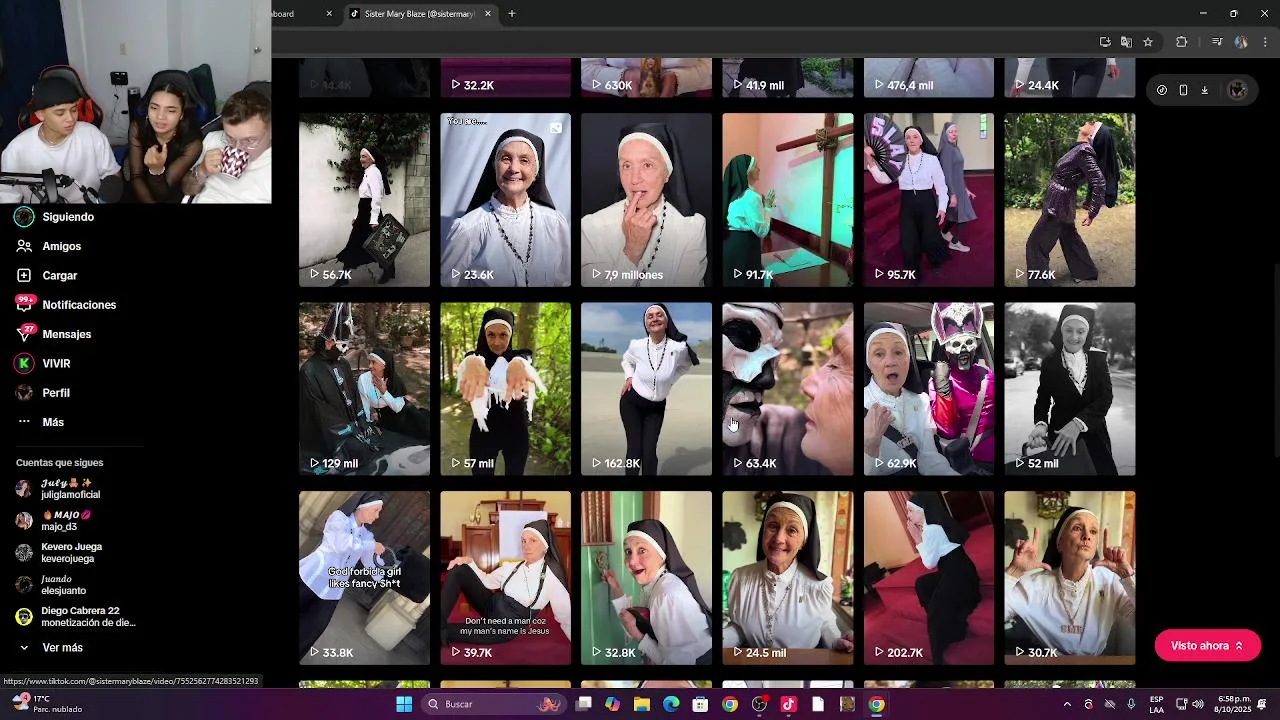The width and height of the screenshot is (1280, 720).
Task: Open video thumbnail with 476,4 mil views
Action: pos(929,78)
